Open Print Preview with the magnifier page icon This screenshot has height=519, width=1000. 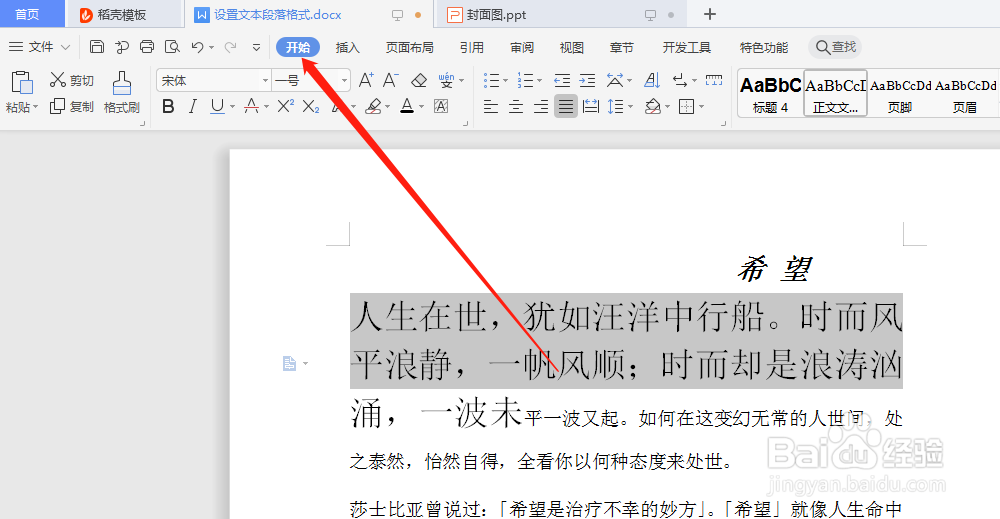click(x=172, y=47)
